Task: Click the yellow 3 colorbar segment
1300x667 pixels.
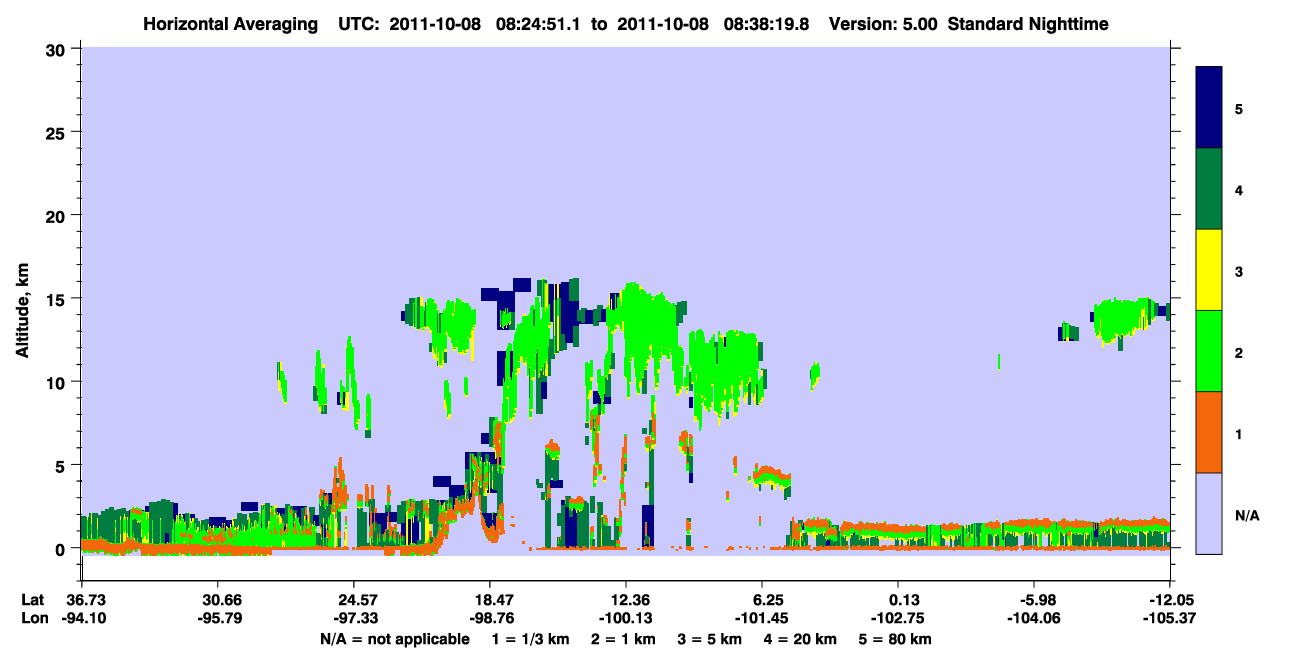Action: tap(1209, 270)
